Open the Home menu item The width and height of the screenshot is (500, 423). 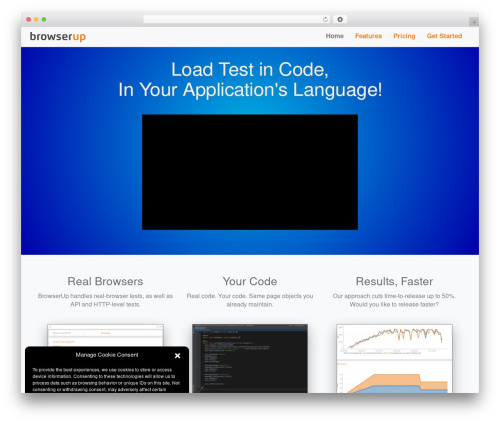click(x=335, y=36)
